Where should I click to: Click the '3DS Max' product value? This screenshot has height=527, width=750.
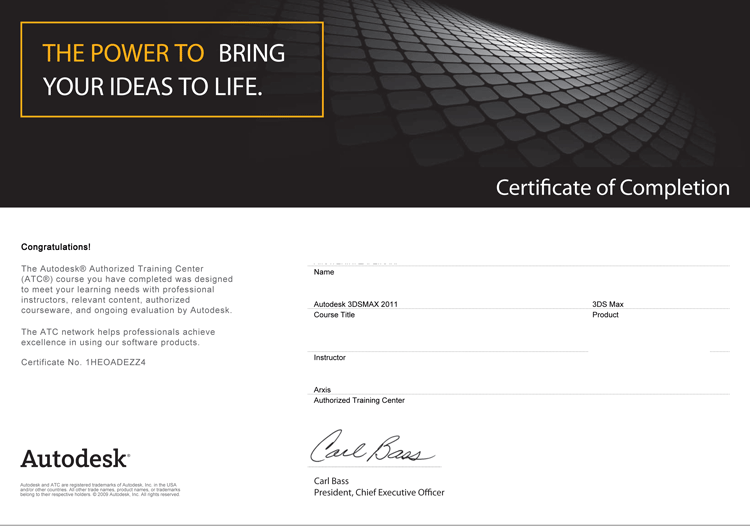(x=608, y=304)
